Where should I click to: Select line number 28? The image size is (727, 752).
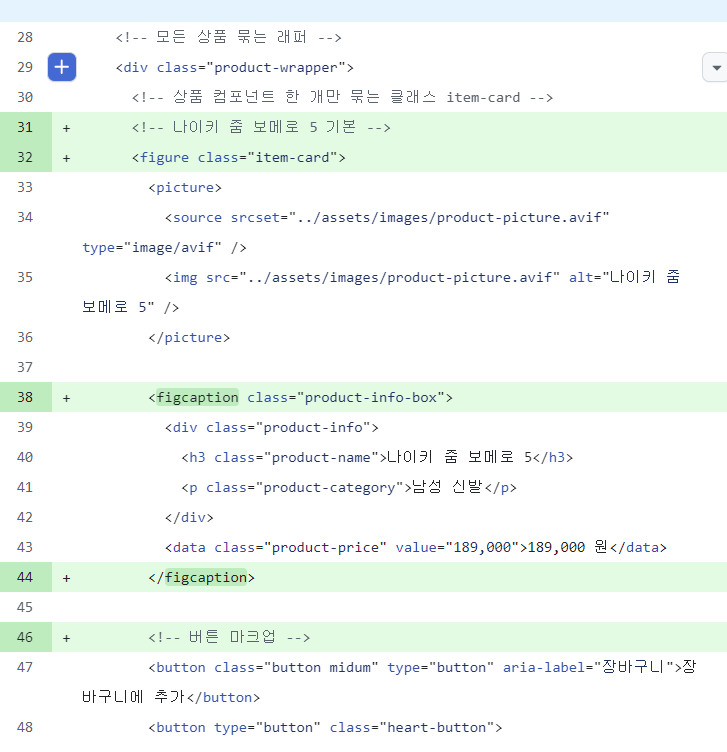(25, 37)
